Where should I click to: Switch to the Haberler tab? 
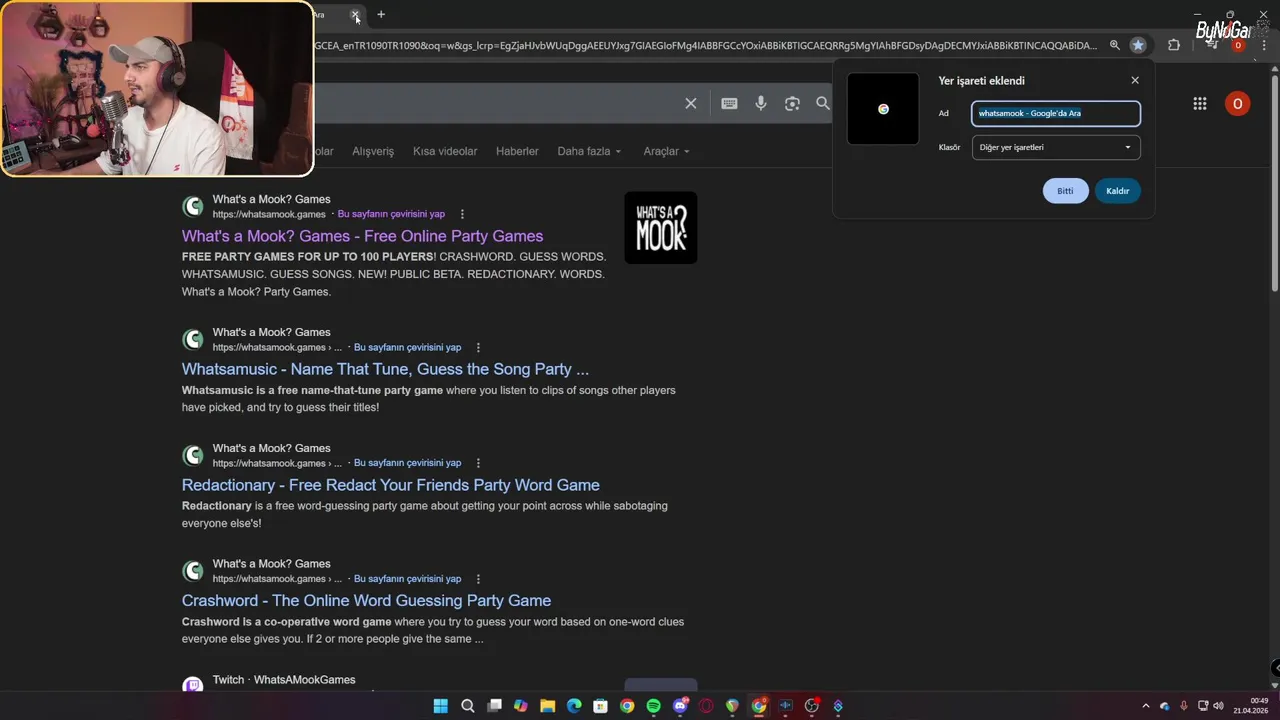(517, 151)
